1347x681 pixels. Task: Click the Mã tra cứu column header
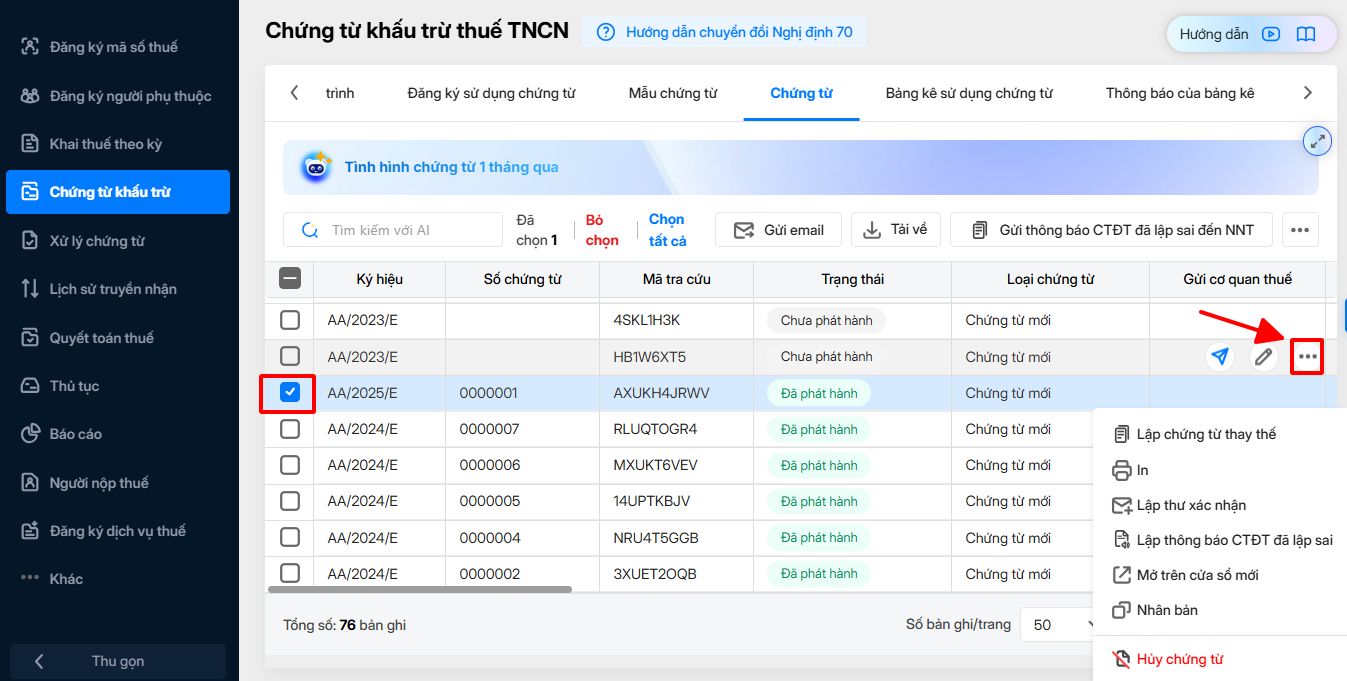(676, 279)
